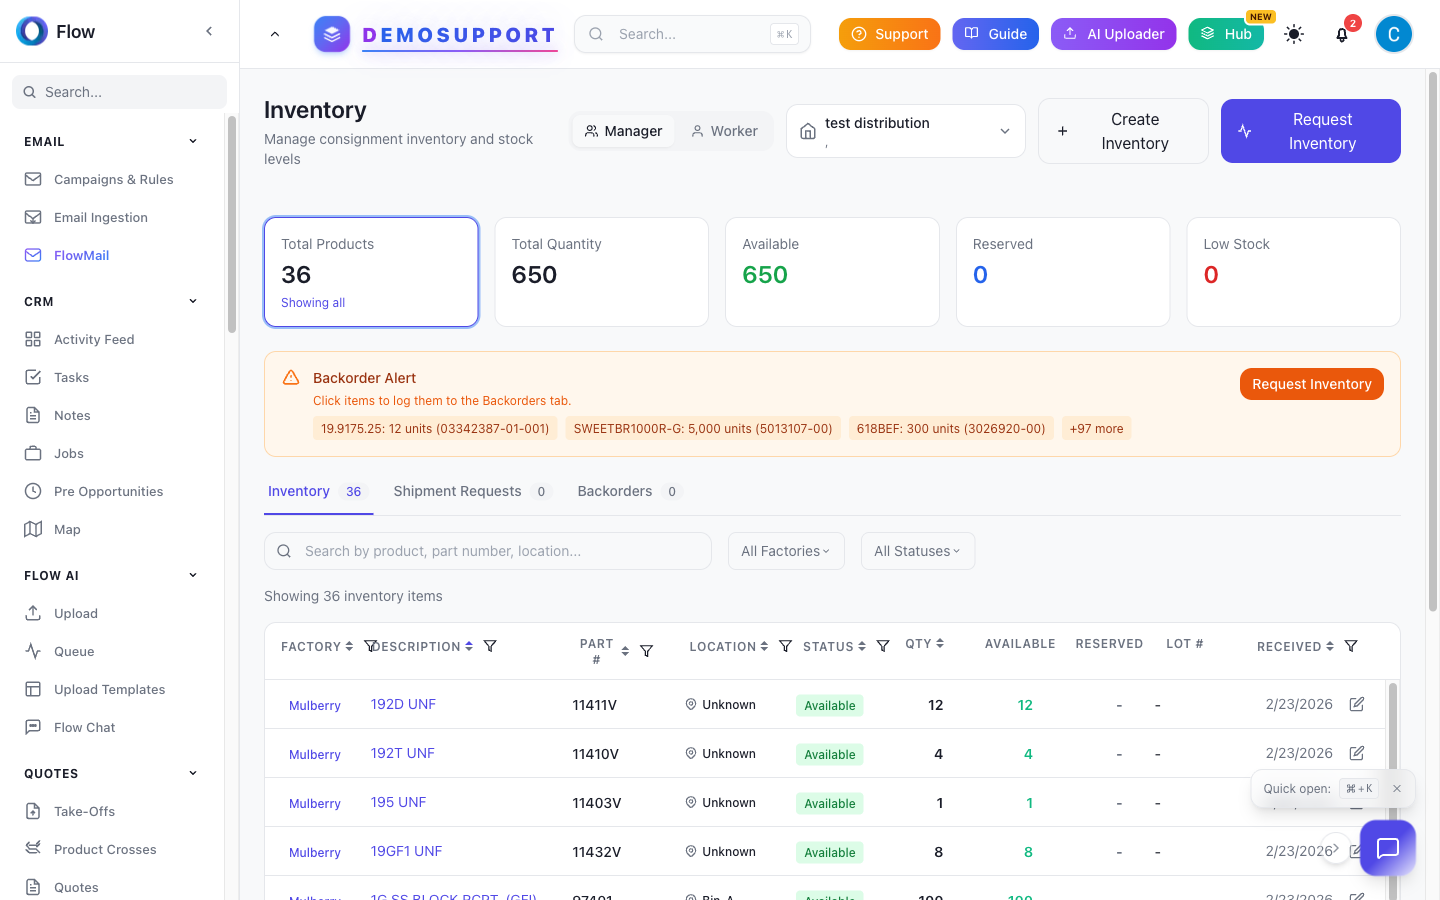
Task: Select the Manager role toggle
Action: (624, 130)
